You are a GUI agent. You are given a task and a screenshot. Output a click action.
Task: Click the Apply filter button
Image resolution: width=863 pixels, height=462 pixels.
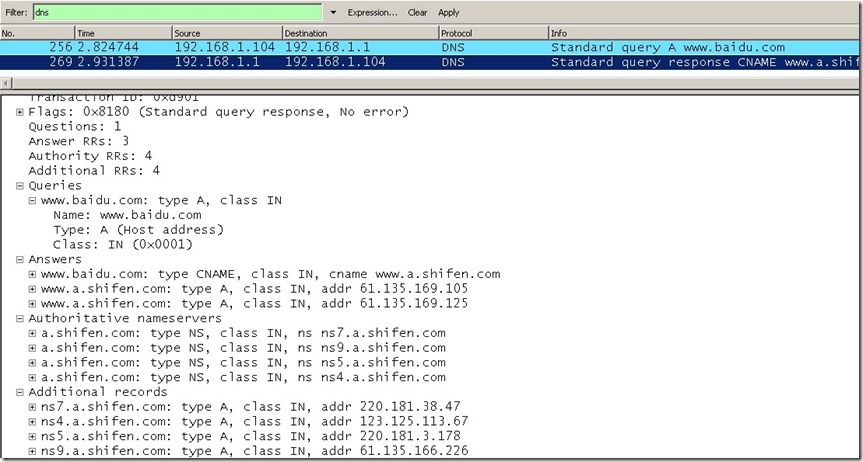(x=449, y=13)
